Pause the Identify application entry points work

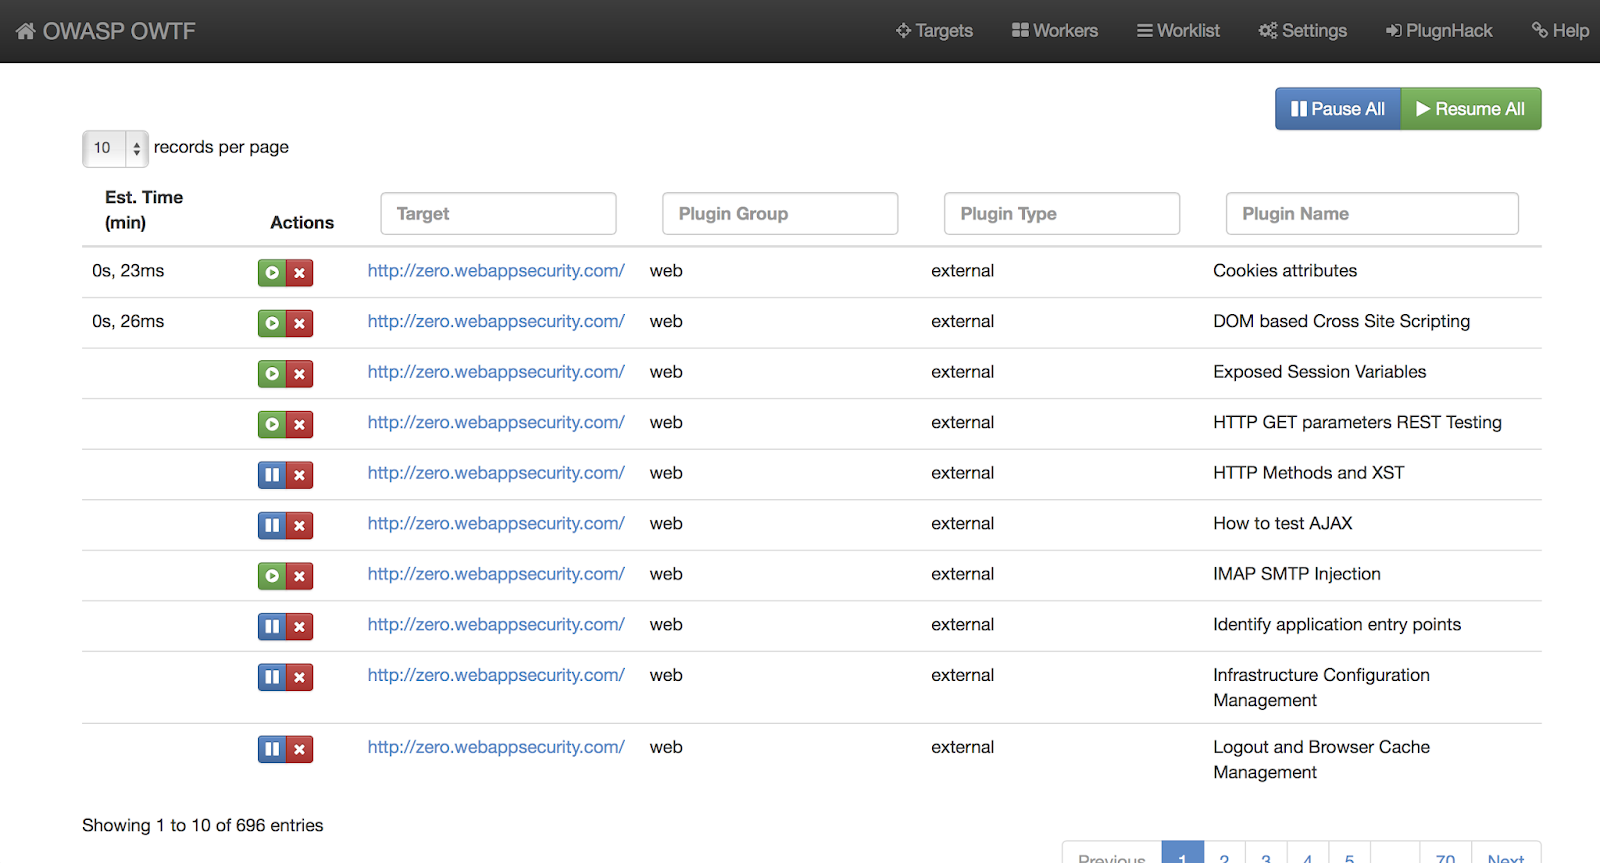[x=271, y=627]
